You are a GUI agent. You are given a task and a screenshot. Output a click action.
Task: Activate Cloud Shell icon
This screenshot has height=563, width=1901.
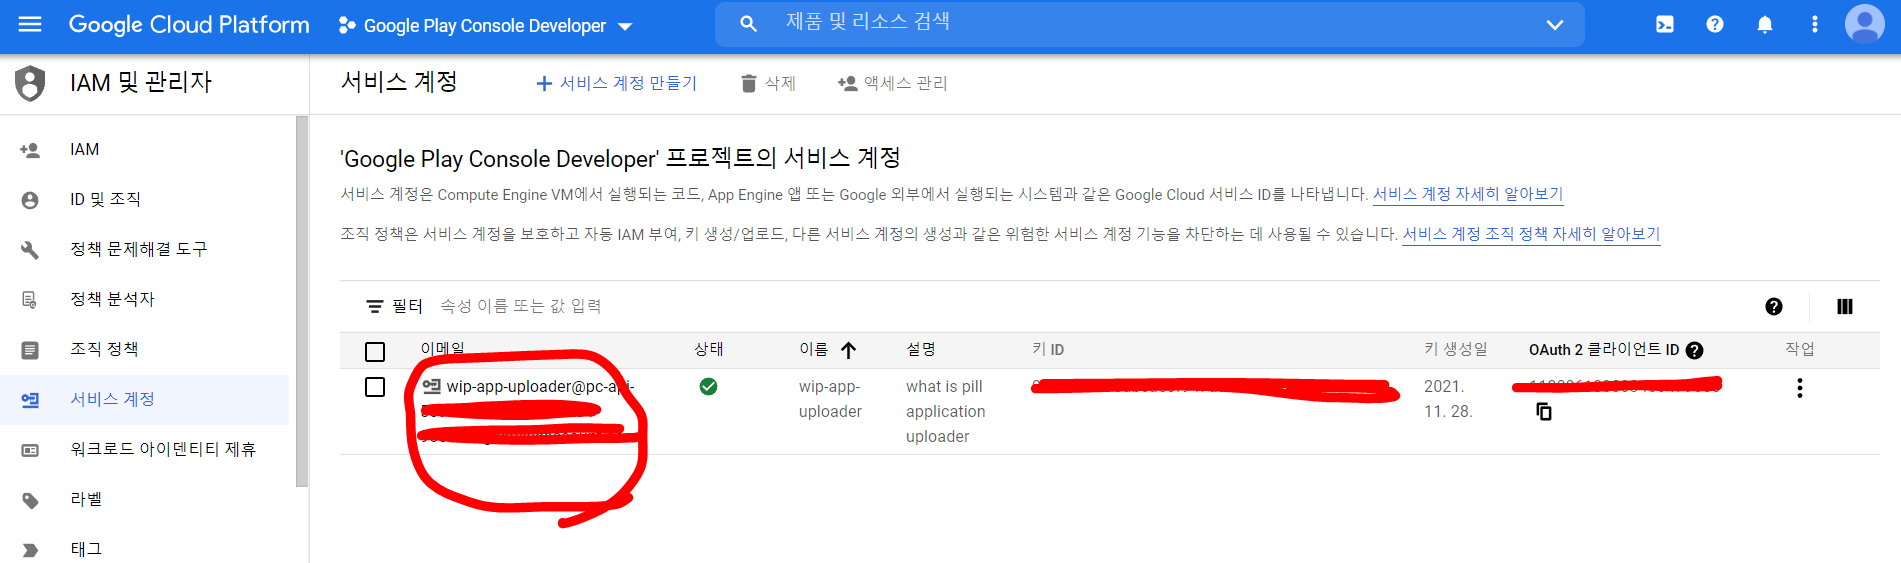tap(1665, 24)
